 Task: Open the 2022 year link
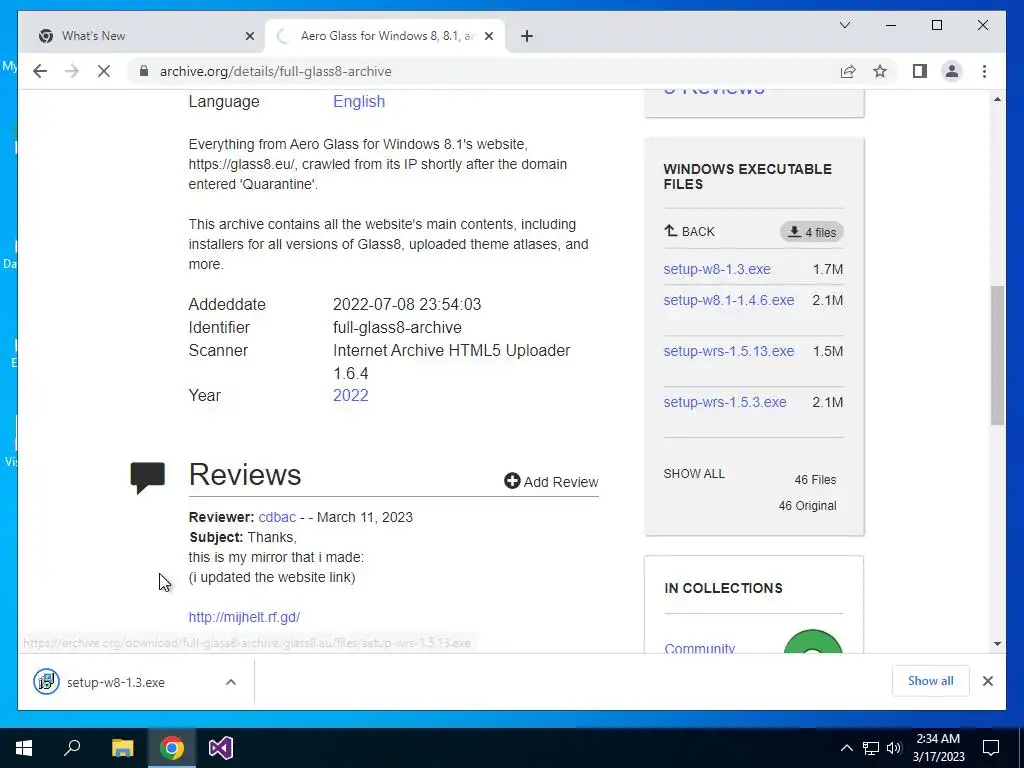(351, 395)
